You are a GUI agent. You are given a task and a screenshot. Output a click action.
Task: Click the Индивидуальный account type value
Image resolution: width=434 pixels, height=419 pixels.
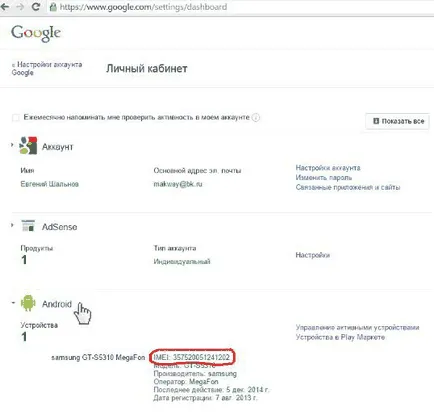pyautogui.click(x=182, y=262)
